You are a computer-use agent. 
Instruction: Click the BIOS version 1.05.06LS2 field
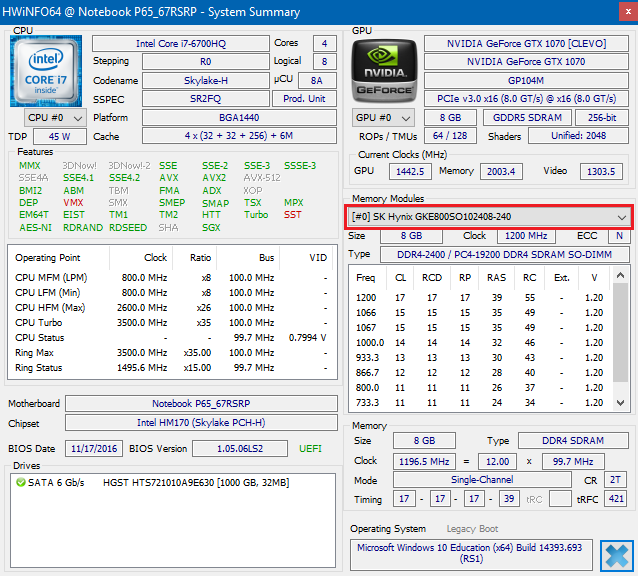240,449
